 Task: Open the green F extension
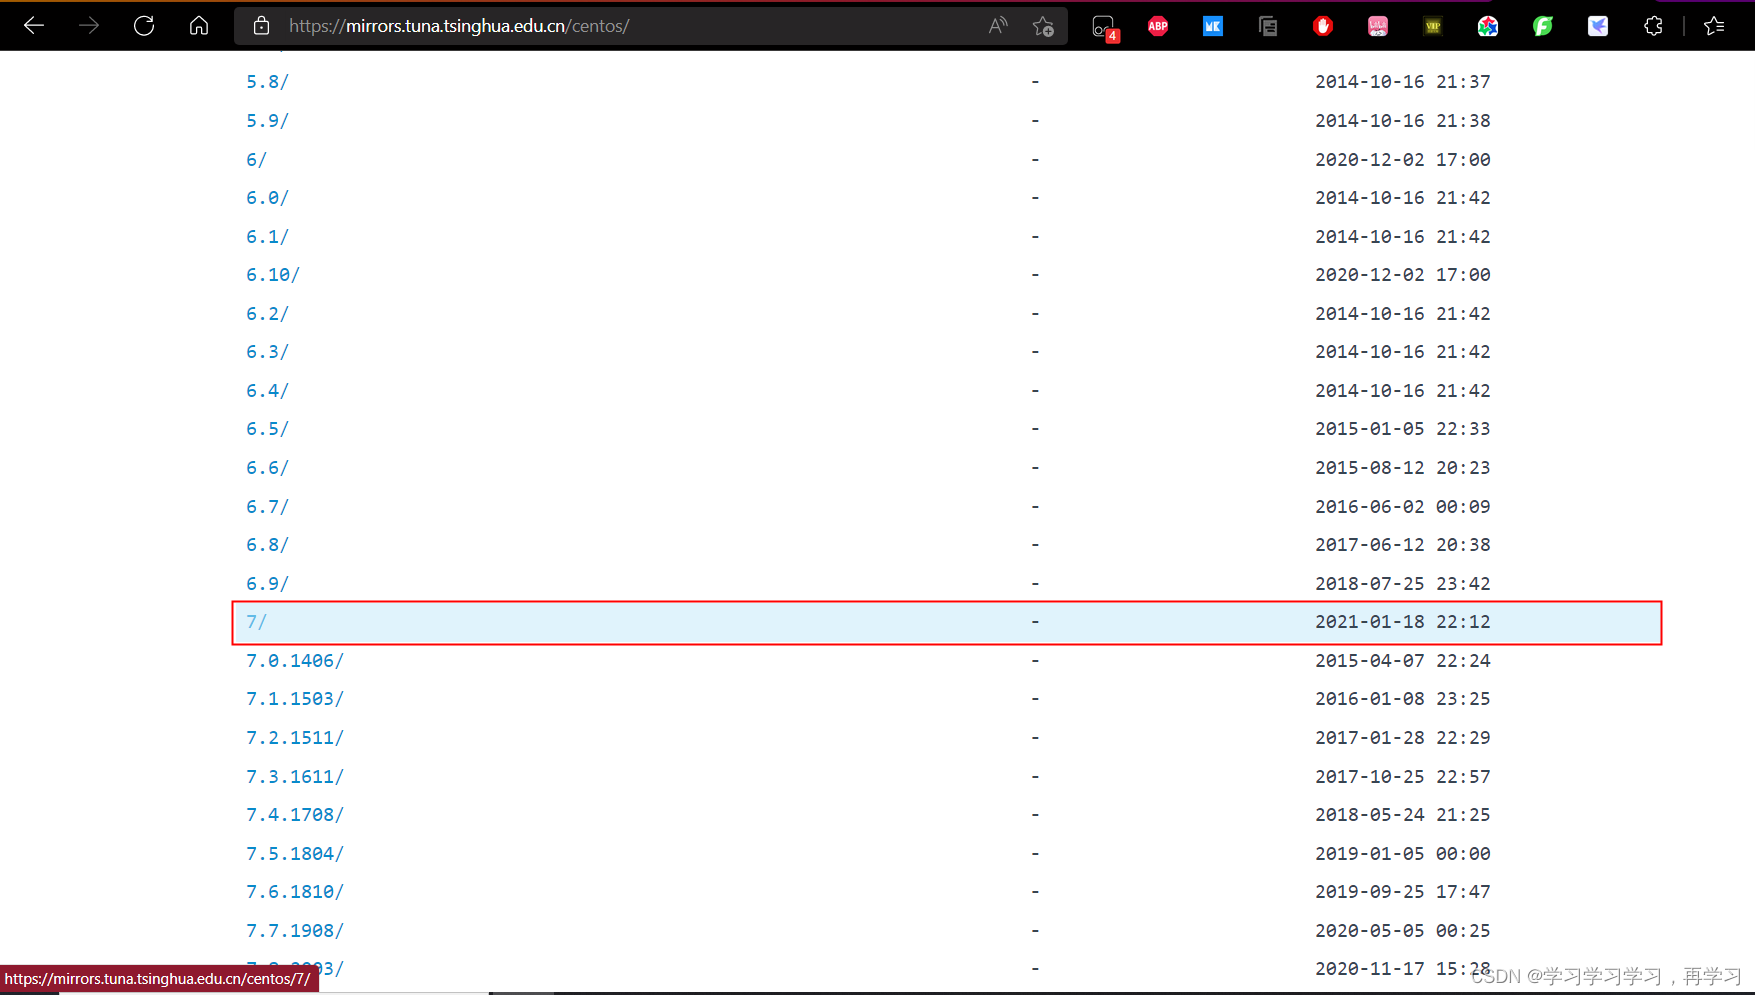pos(1543,26)
